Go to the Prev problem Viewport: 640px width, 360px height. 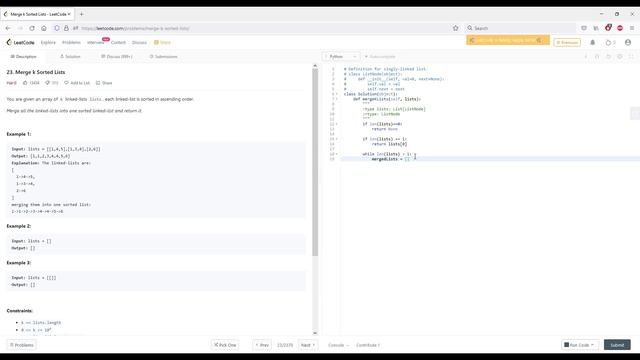tap(262, 345)
